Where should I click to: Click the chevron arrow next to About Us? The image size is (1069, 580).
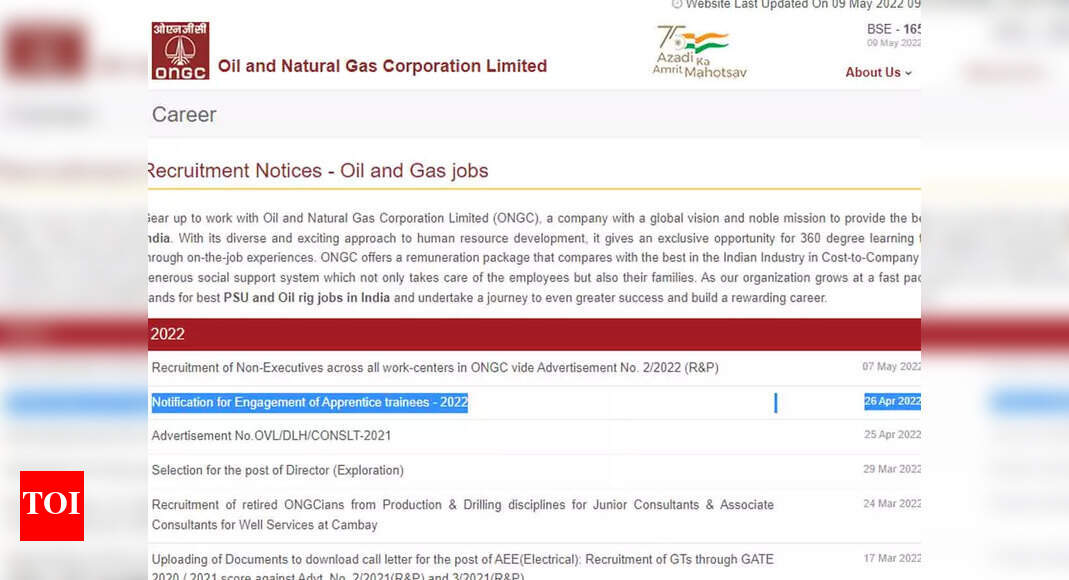pyautogui.click(x=908, y=73)
